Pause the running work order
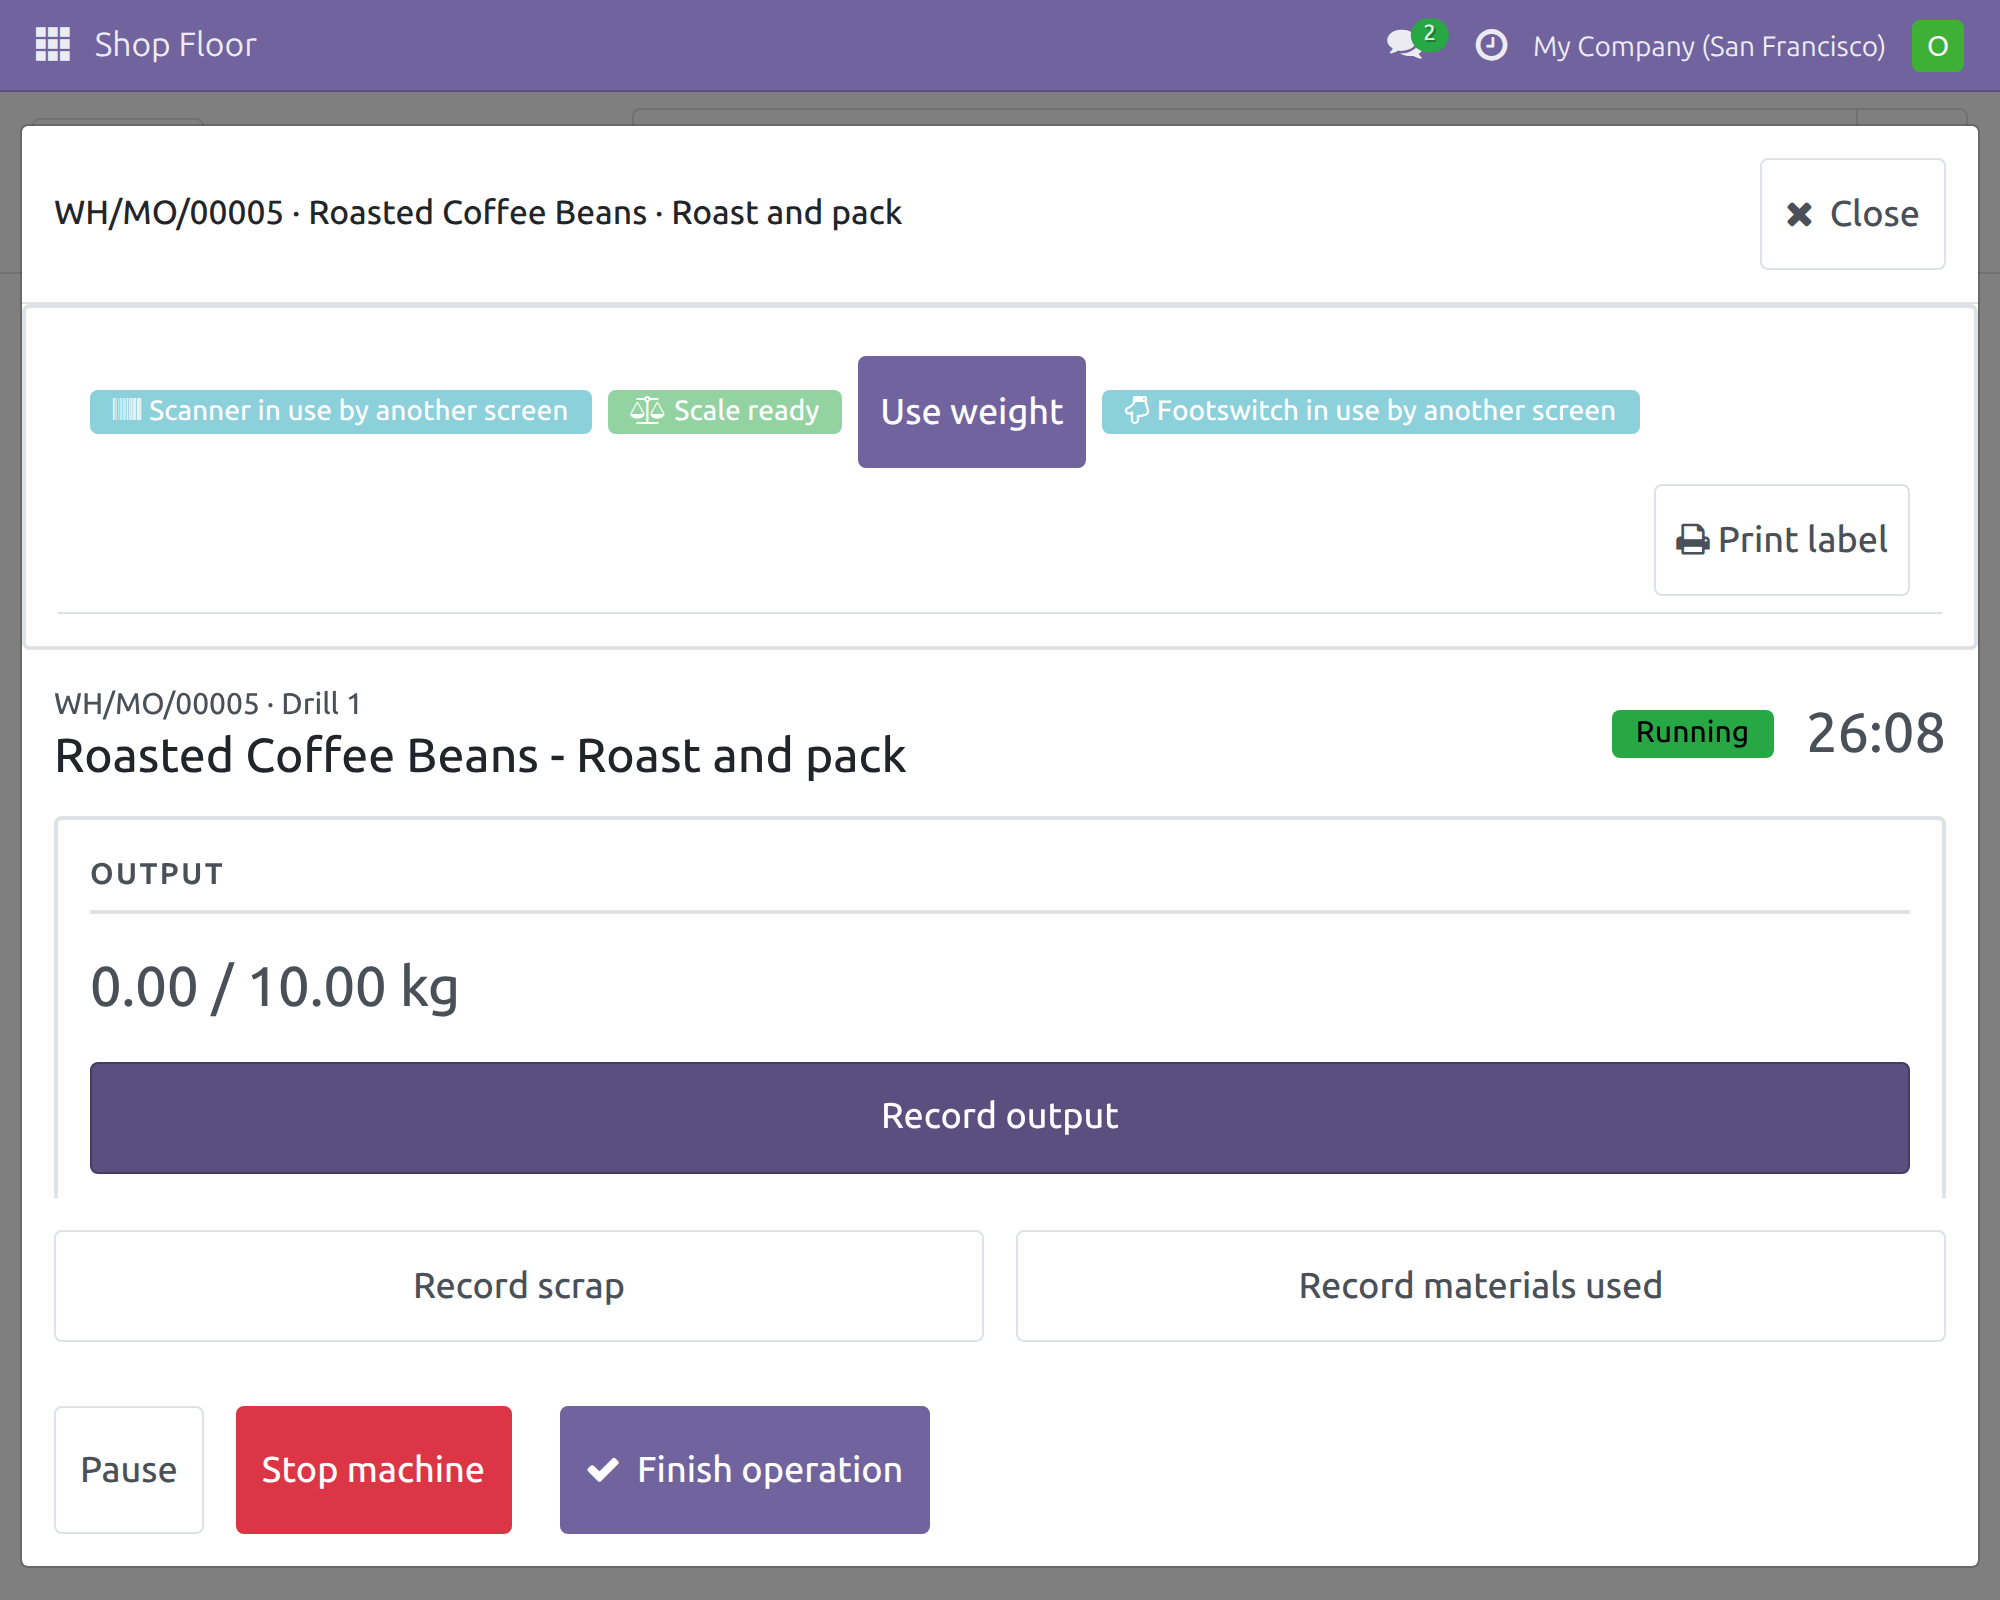This screenshot has height=1600, width=2000. tap(129, 1470)
